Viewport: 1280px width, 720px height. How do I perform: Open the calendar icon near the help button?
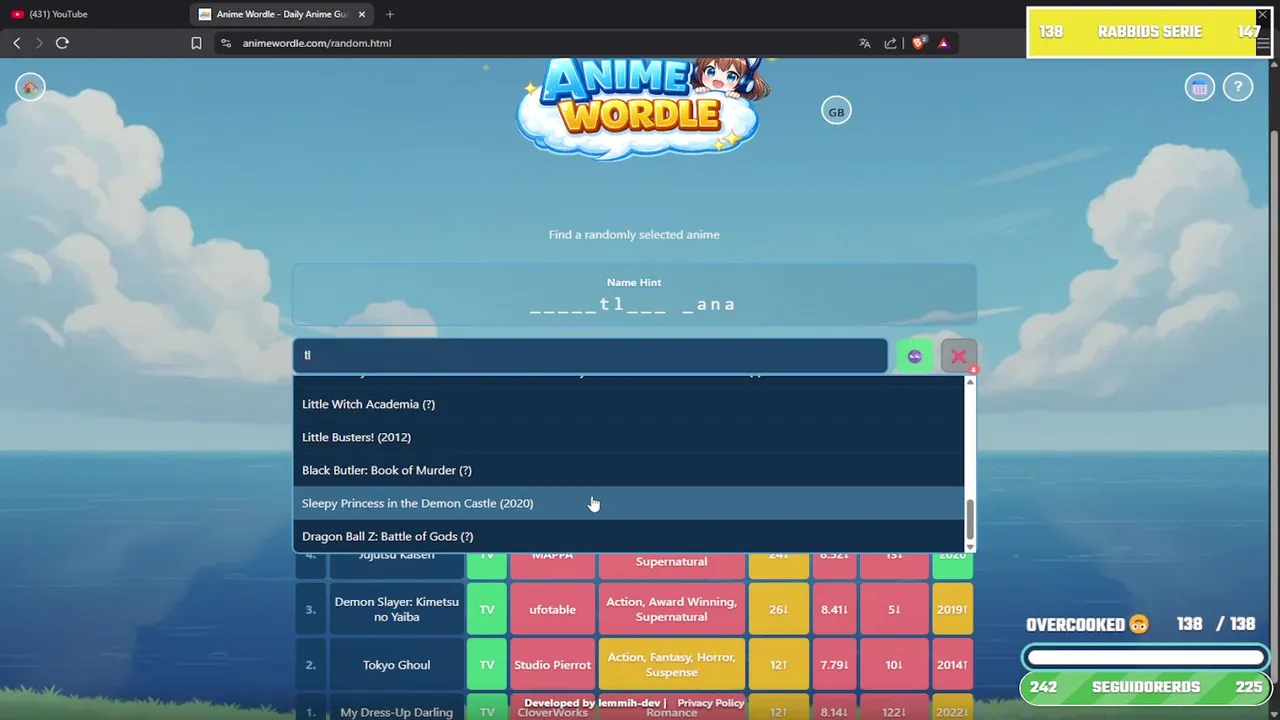pos(1199,88)
